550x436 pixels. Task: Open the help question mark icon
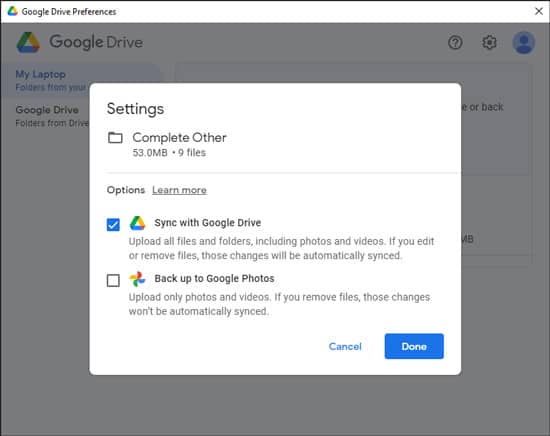(x=455, y=42)
